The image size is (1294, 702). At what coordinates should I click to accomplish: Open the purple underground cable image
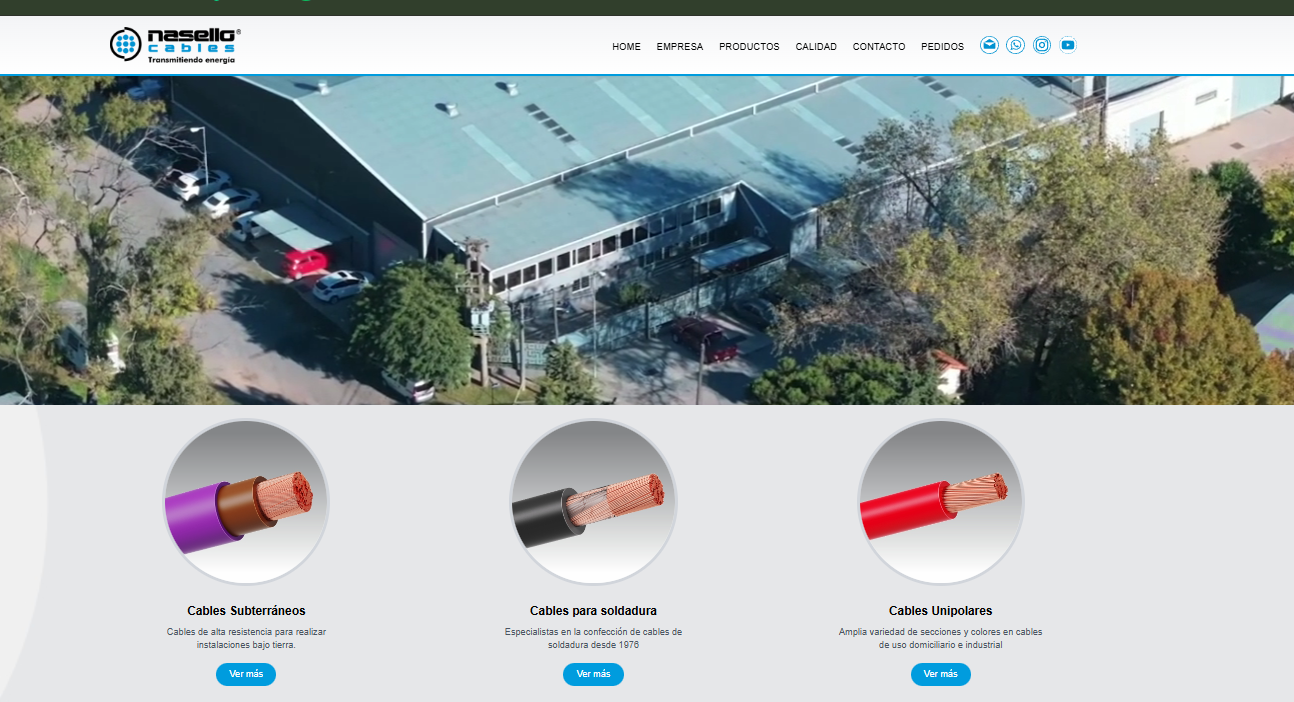246,502
